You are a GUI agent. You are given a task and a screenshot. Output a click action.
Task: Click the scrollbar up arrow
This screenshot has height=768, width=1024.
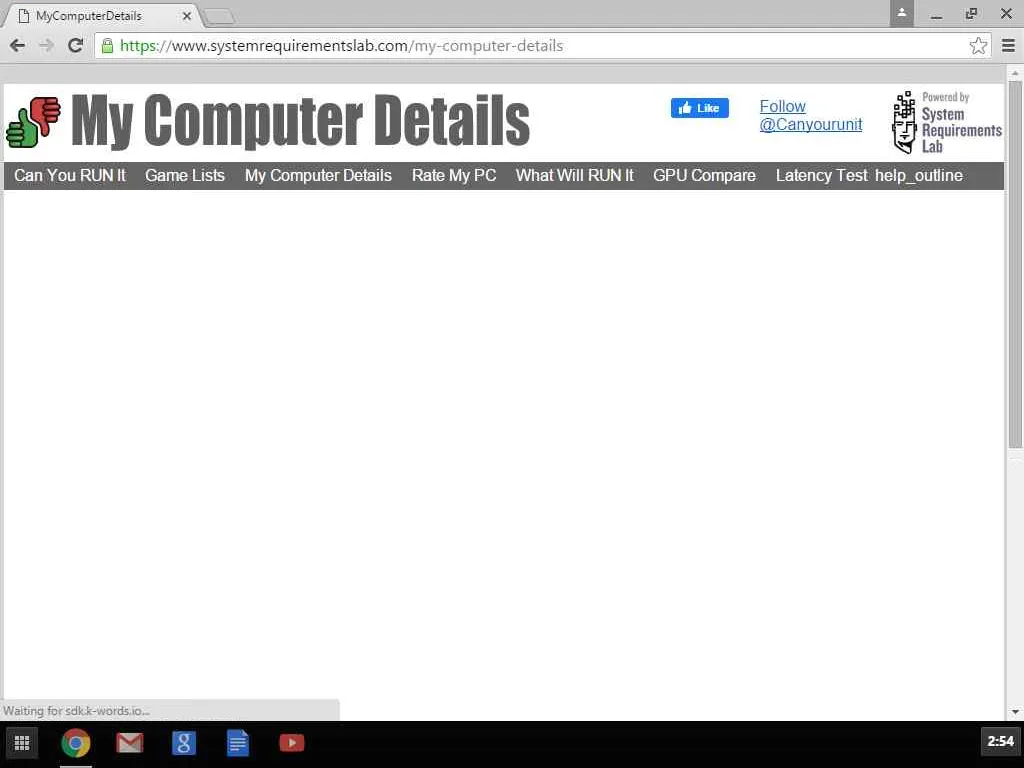[x=1014, y=73]
